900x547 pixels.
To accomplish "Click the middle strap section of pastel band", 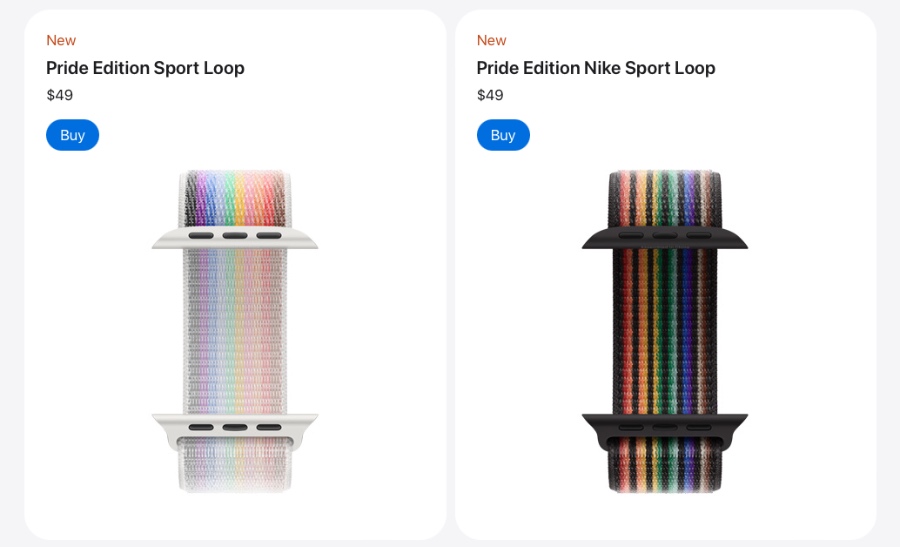I will pyautogui.click(x=235, y=331).
